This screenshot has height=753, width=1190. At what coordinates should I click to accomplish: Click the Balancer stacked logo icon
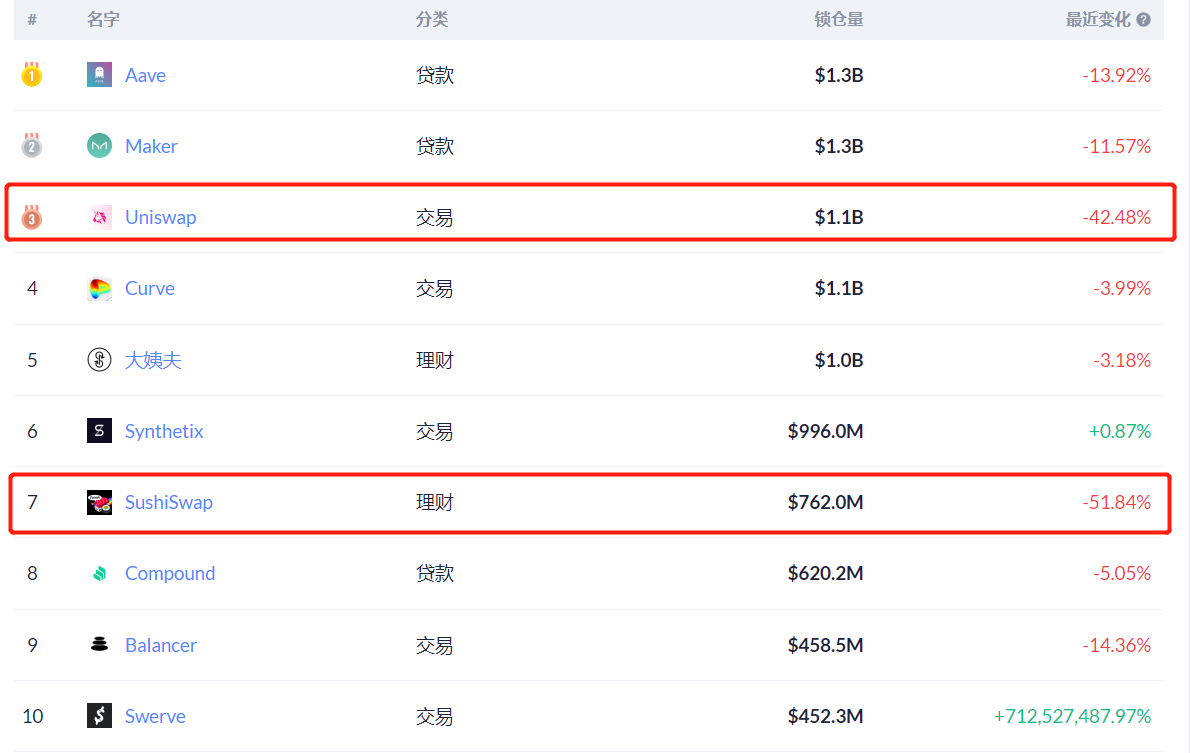point(99,645)
